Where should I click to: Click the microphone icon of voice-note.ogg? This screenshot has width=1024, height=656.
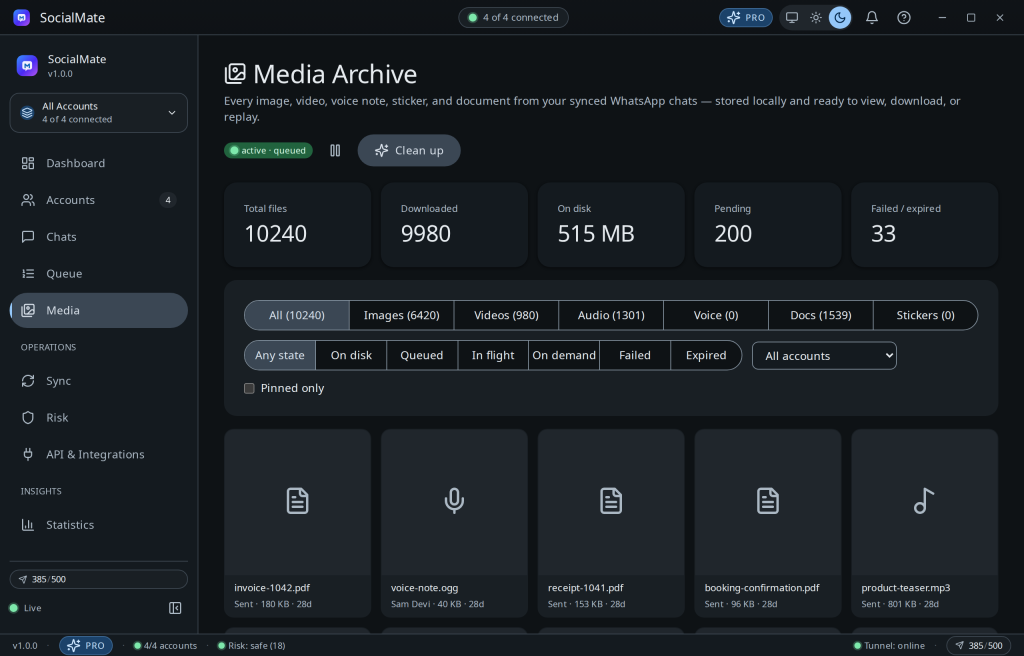pyautogui.click(x=454, y=501)
